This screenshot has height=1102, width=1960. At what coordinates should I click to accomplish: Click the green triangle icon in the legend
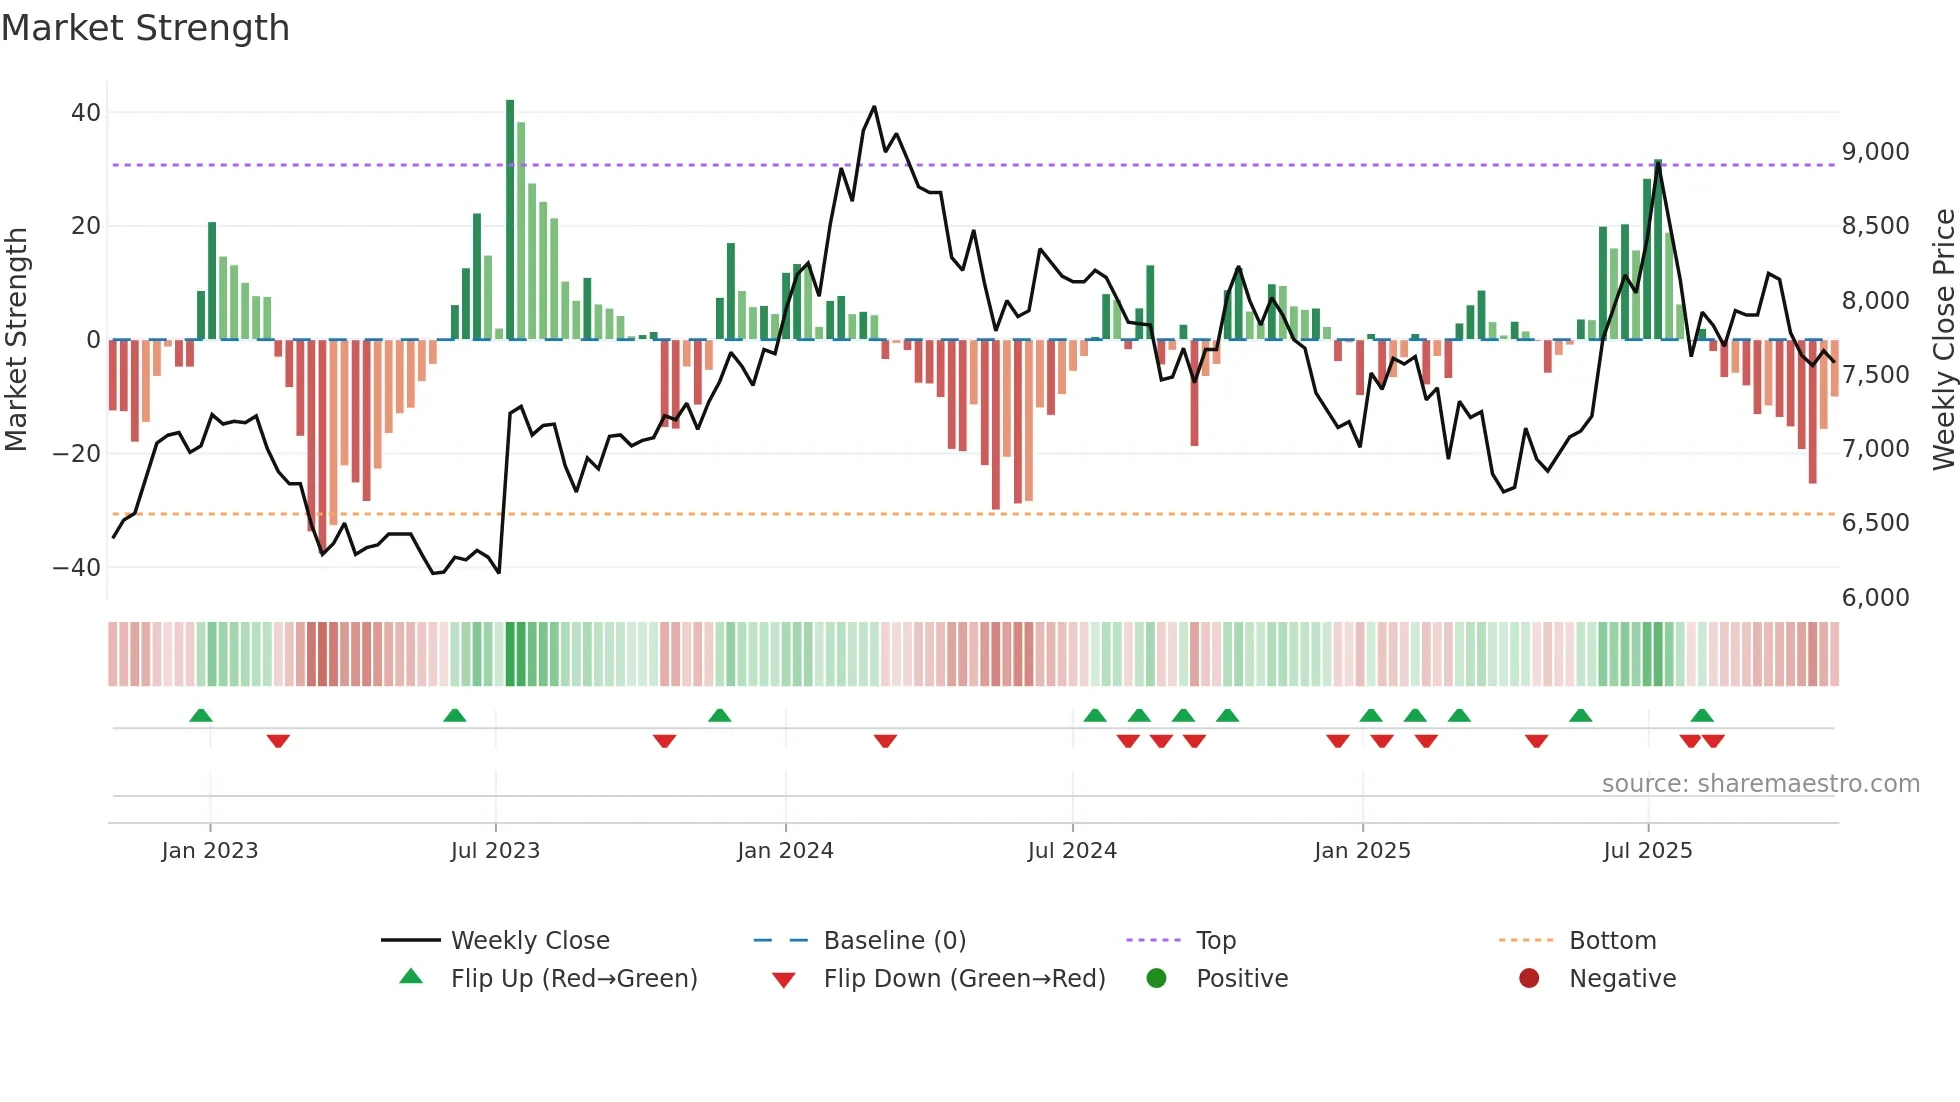coord(411,976)
